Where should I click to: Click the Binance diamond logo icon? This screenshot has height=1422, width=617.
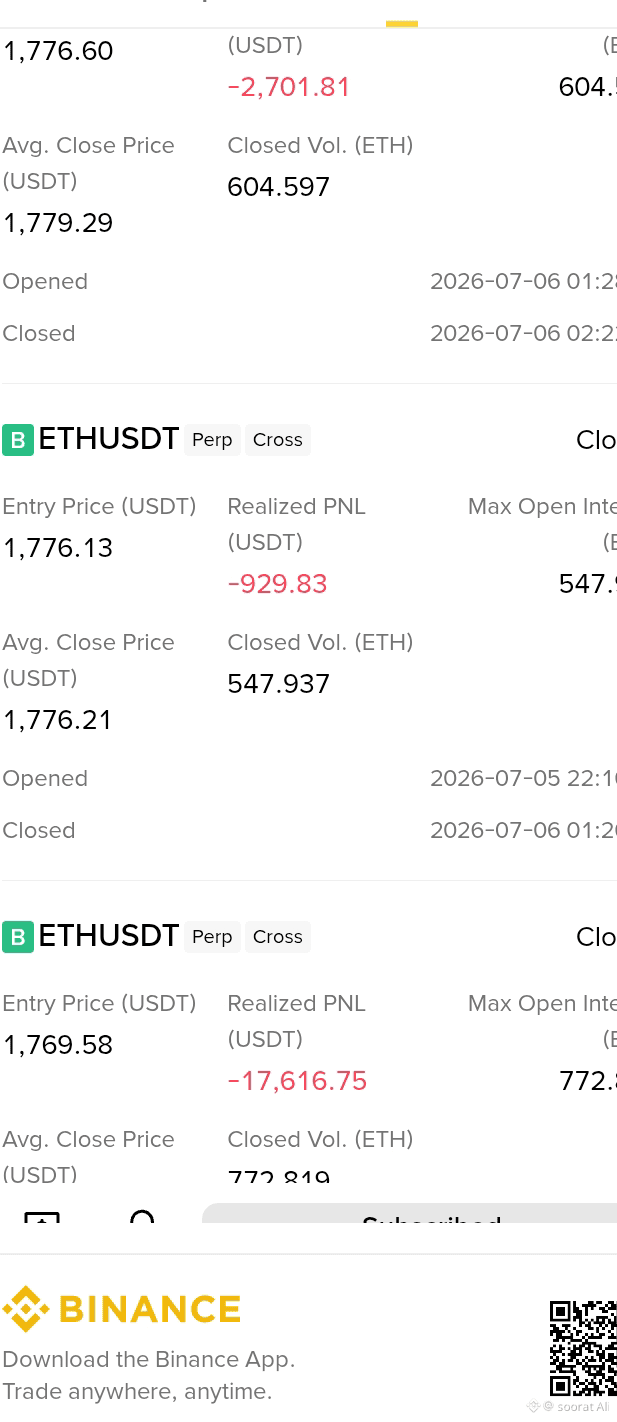(26, 1309)
